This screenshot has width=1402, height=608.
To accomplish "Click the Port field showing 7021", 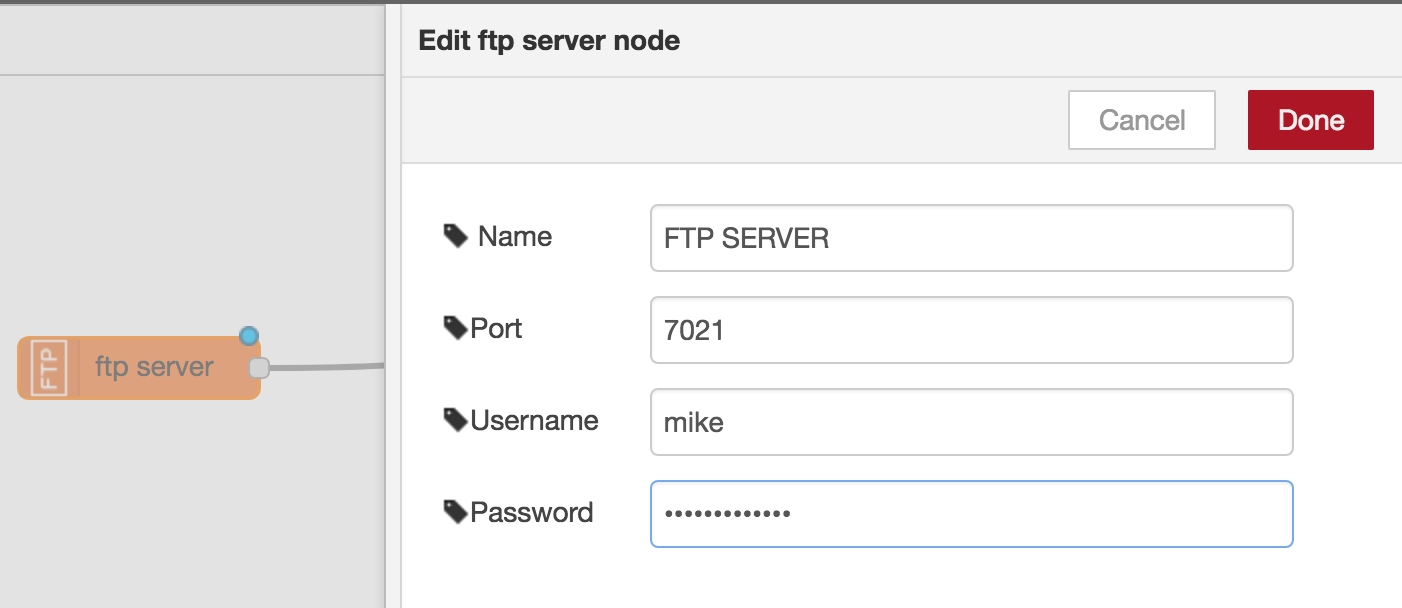I will (x=971, y=330).
